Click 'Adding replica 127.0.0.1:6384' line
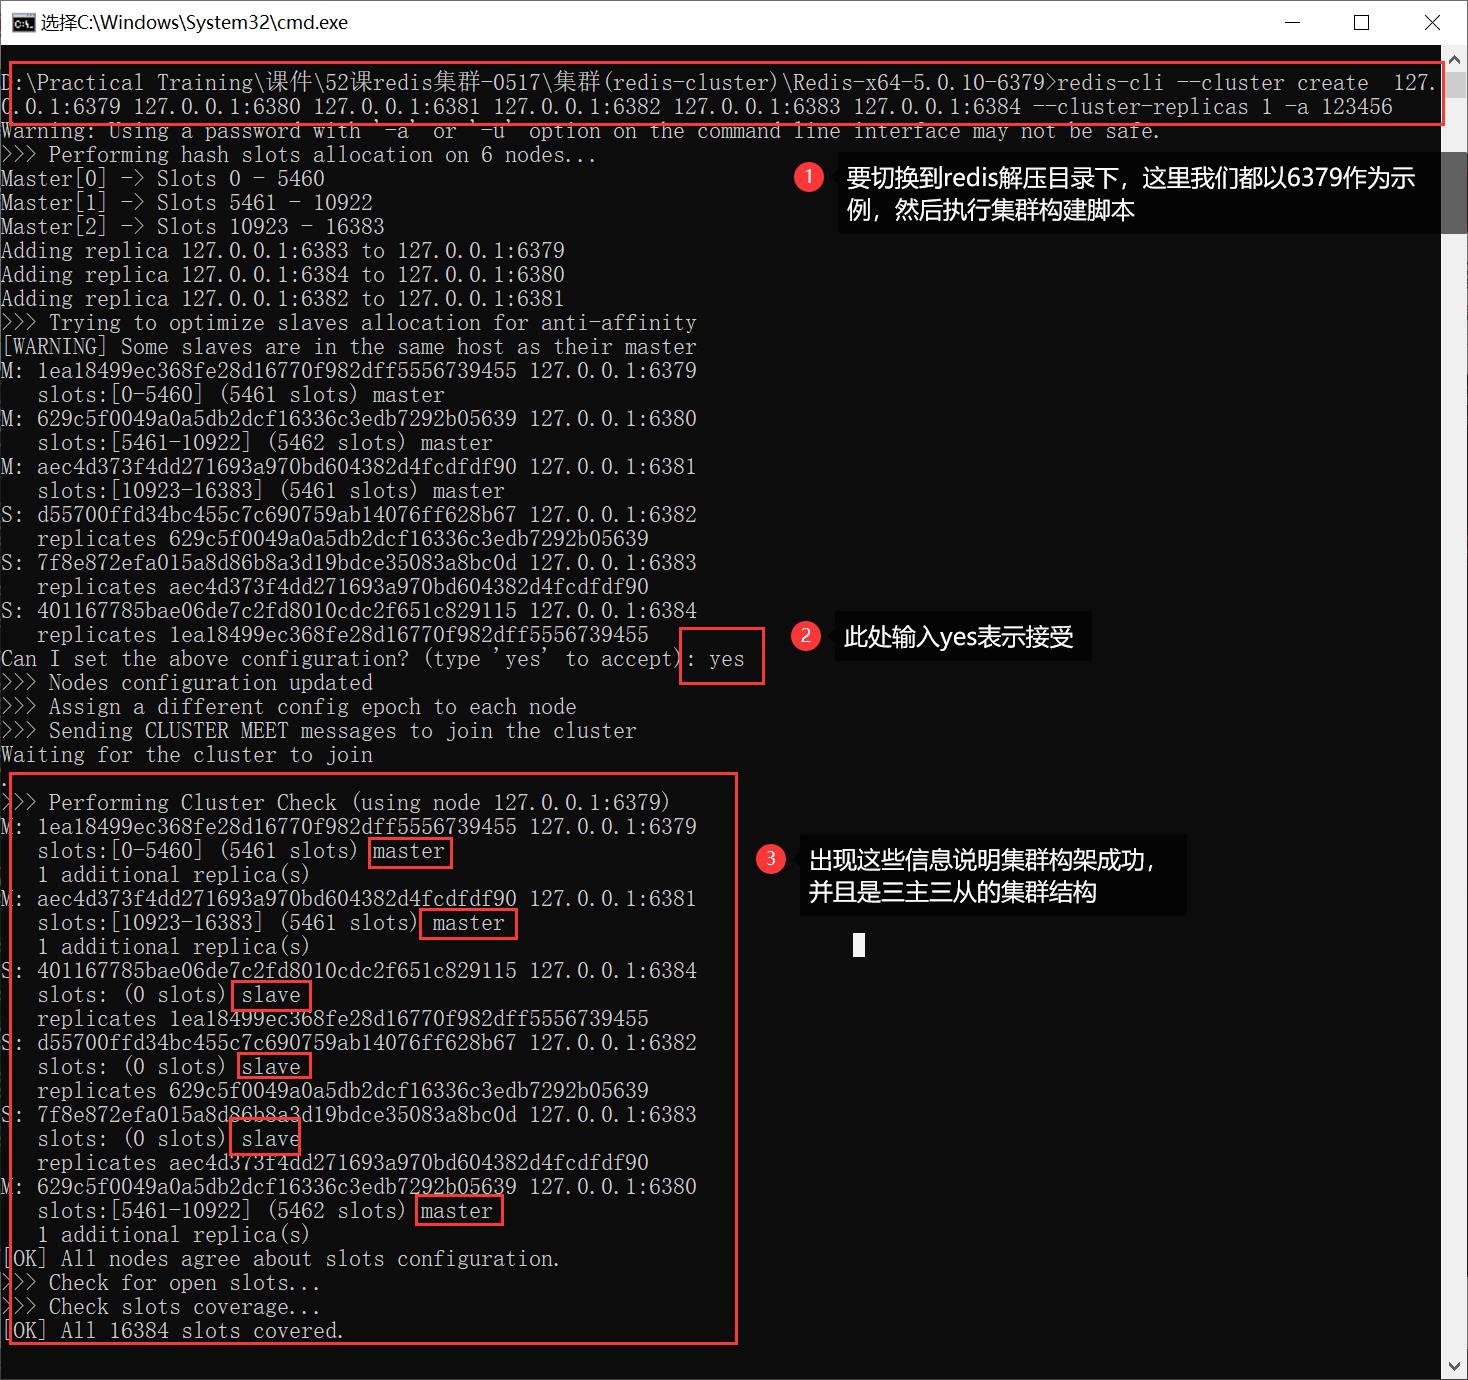The image size is (1468, 1380). 283,275
